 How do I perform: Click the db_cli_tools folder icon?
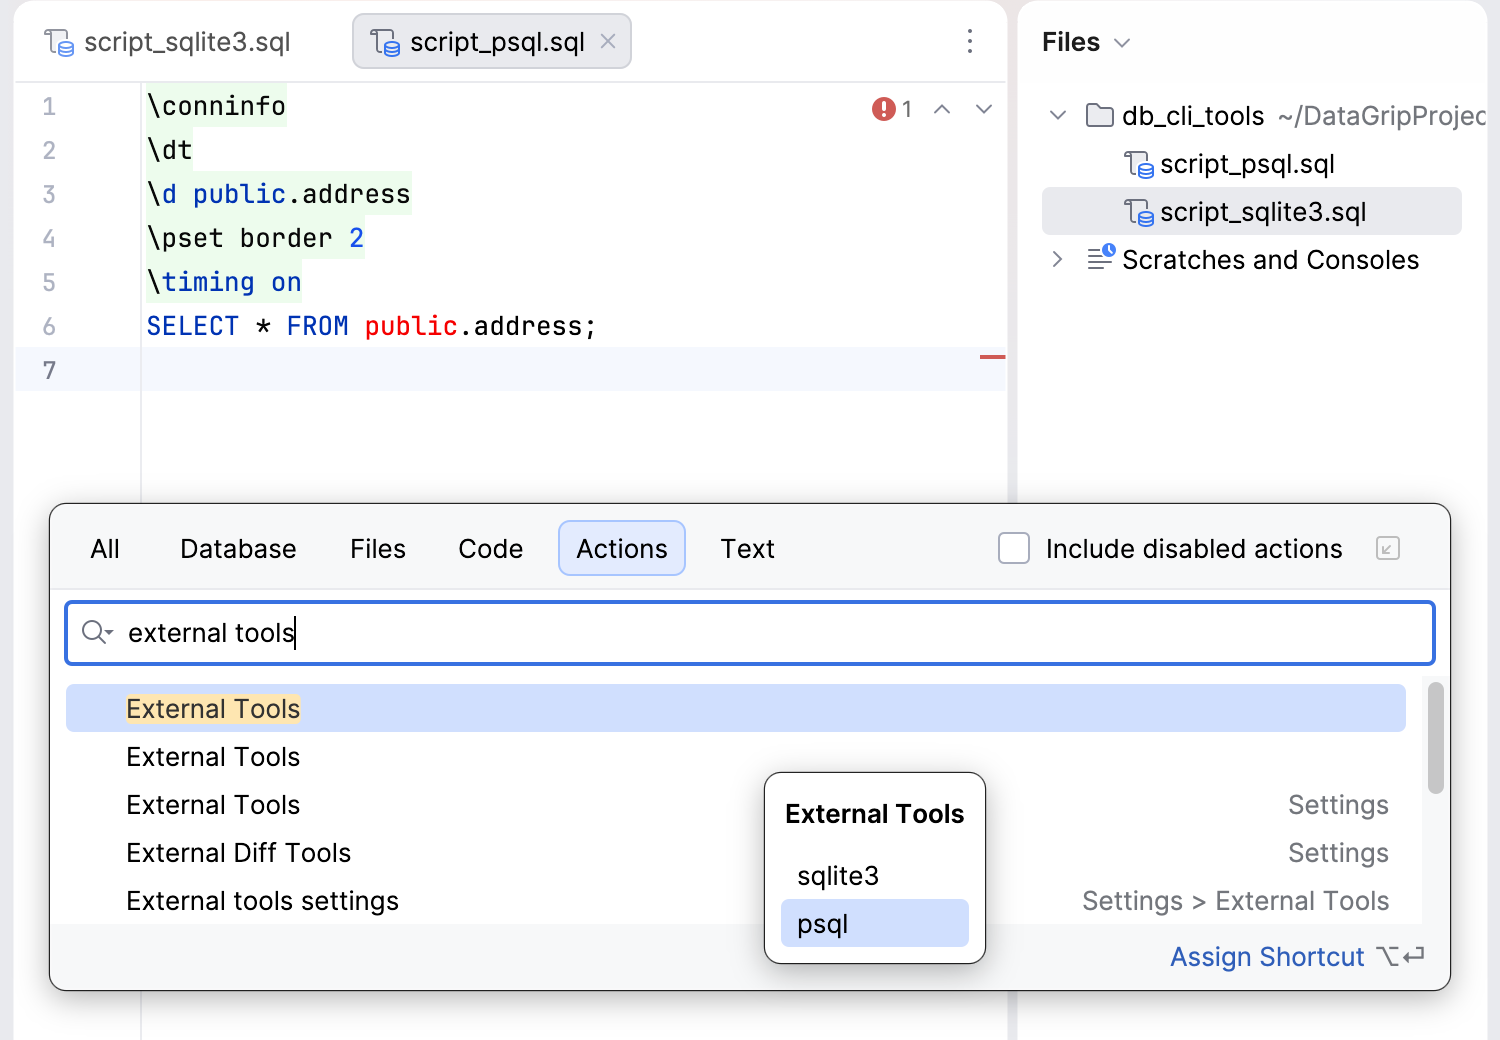pyautogui.click(x=1100, y=115)
